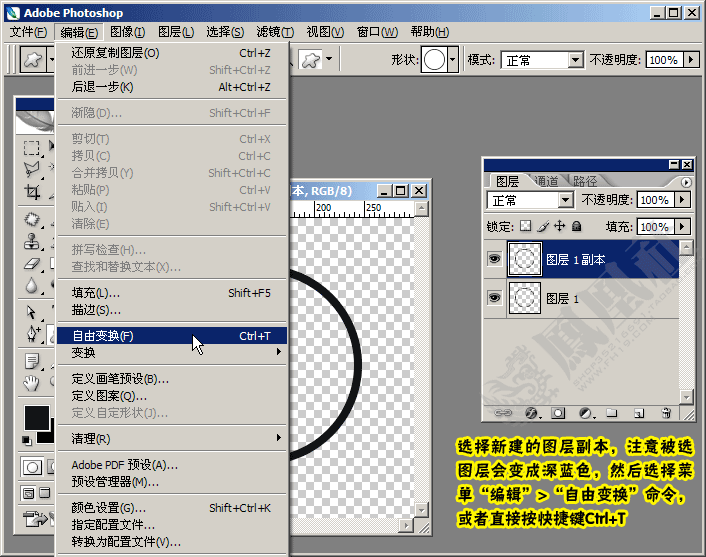Select the Rectangular Marquee tool

click(x=32, y=148)
